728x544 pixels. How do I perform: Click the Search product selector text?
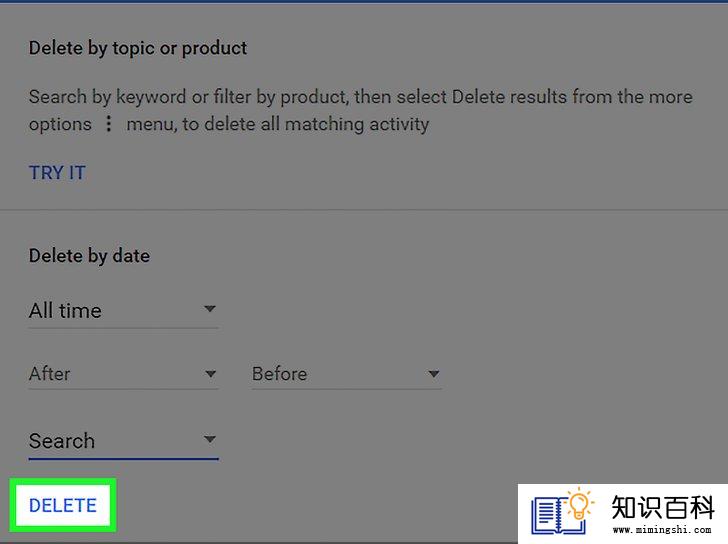[x=62, y=441]
